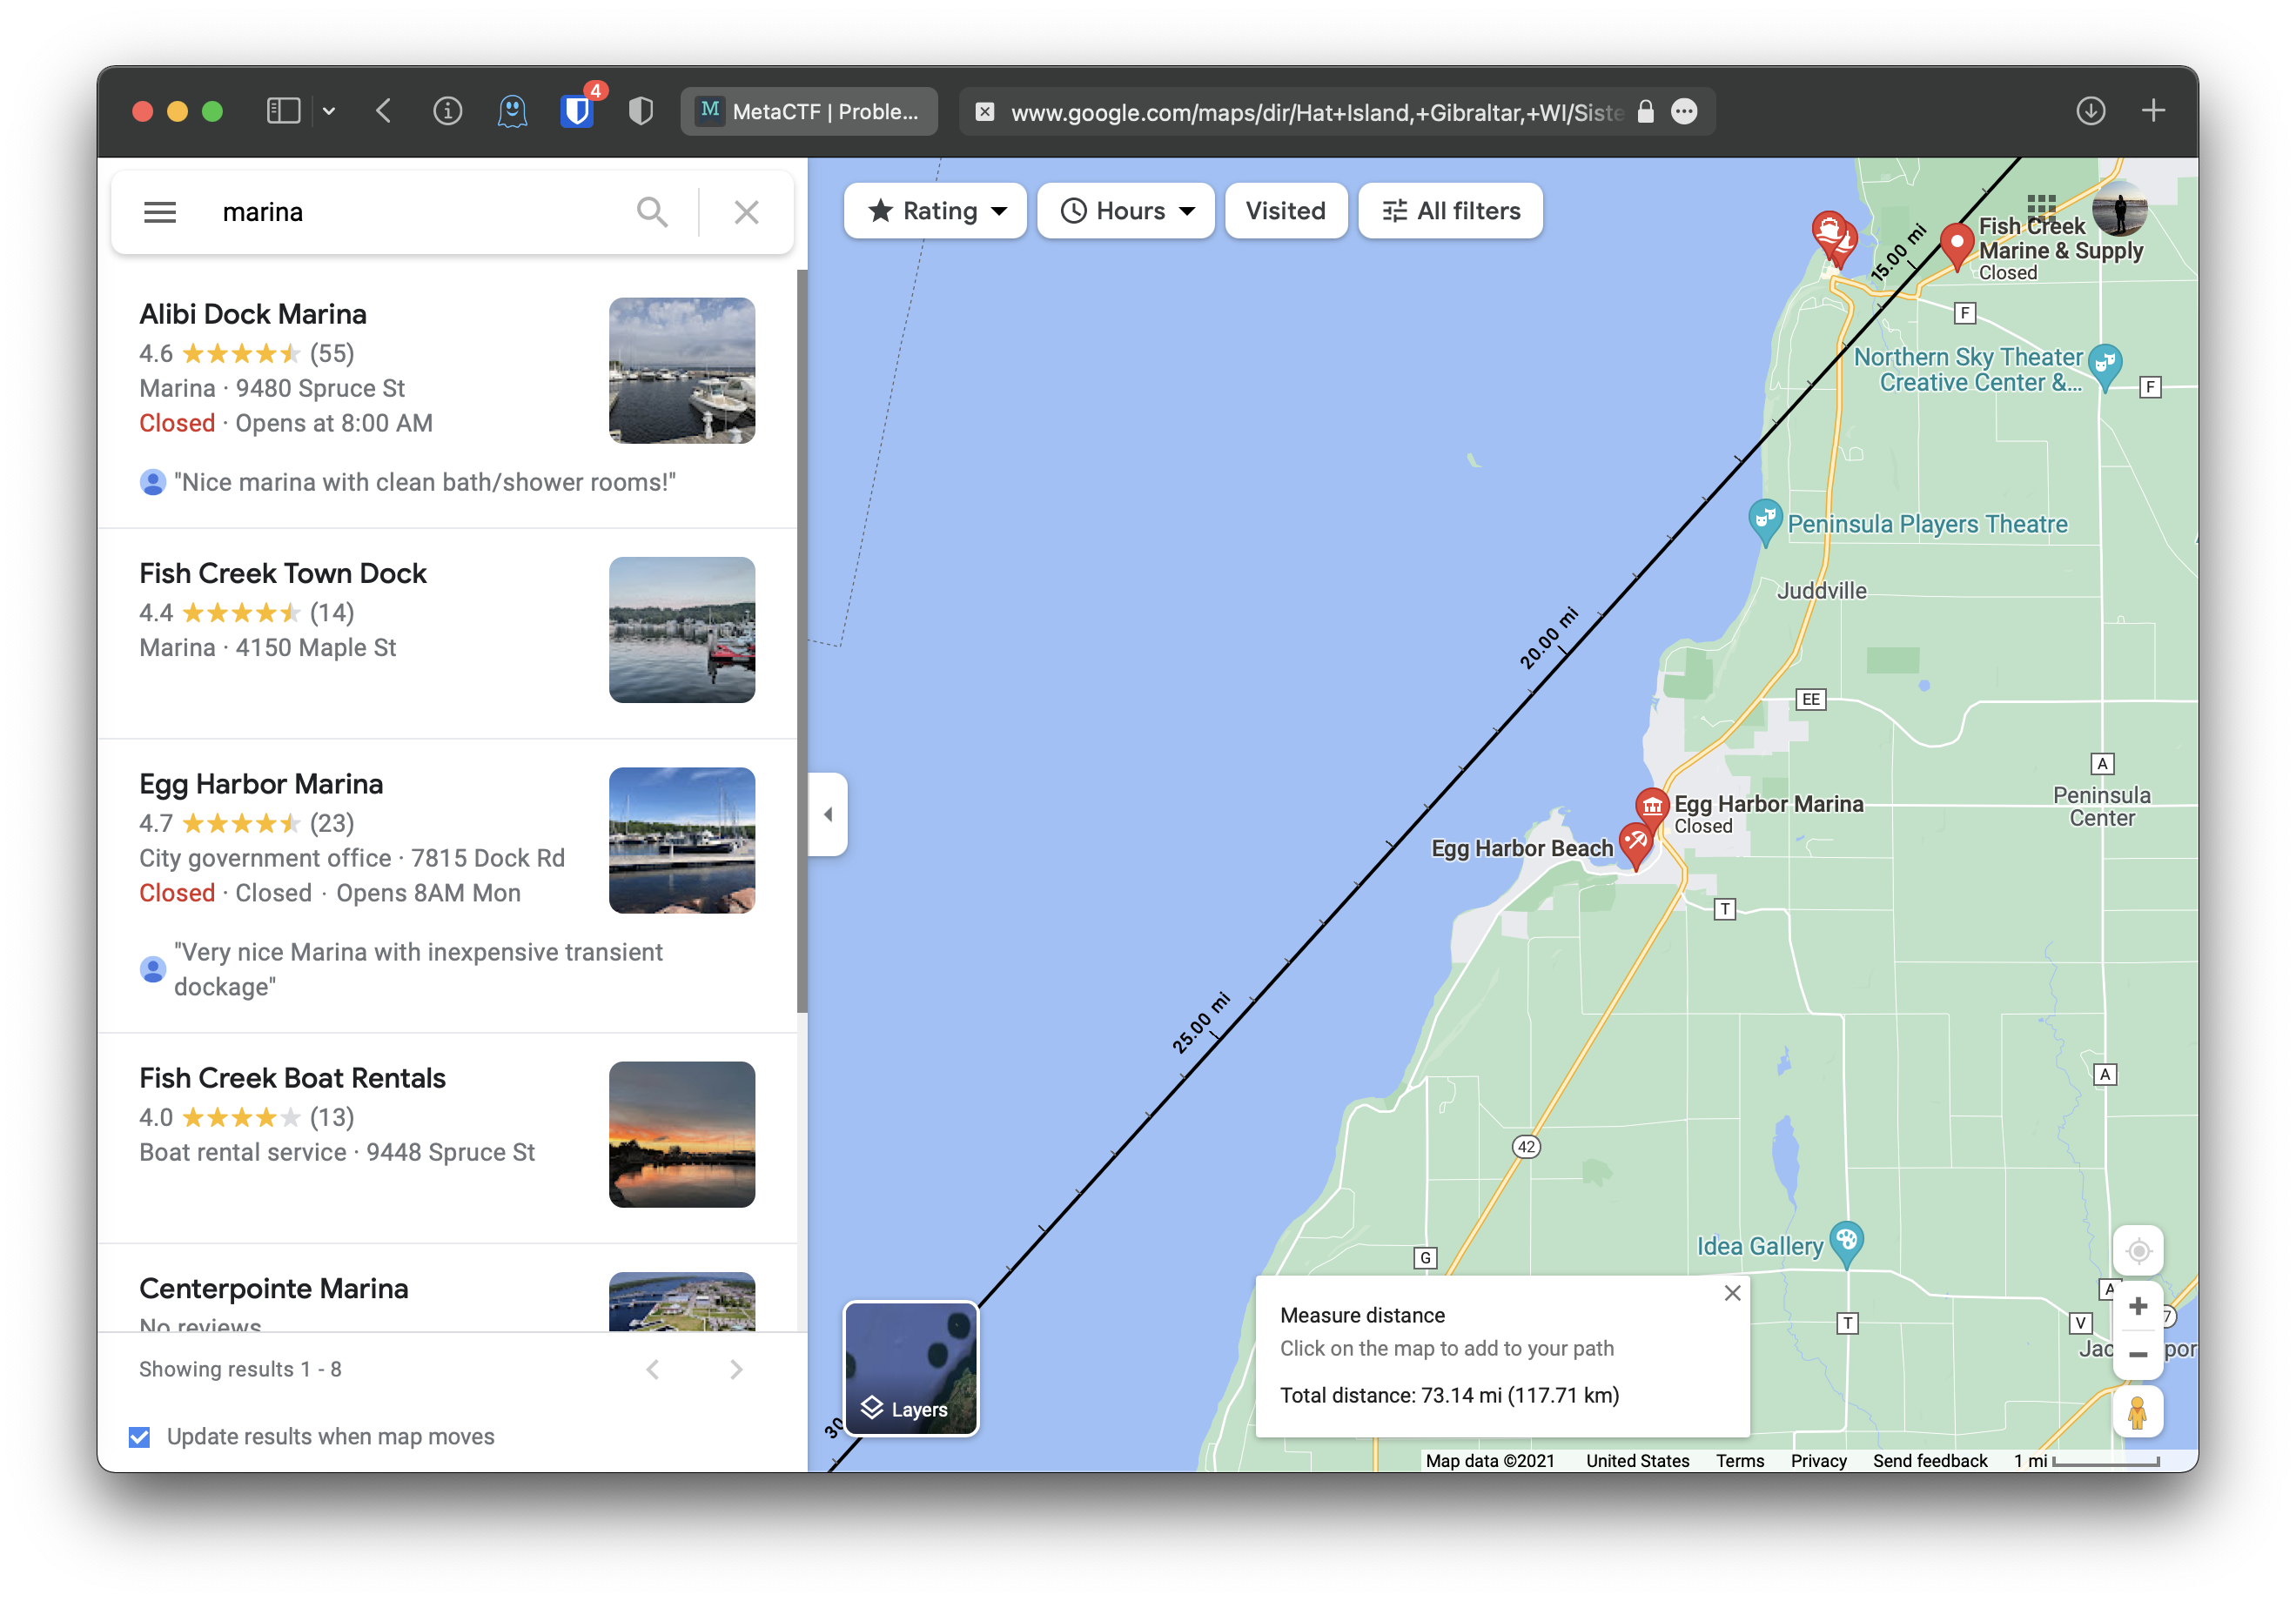
Task: Open the Ghostery extension icon
Action: coord(512,111)
